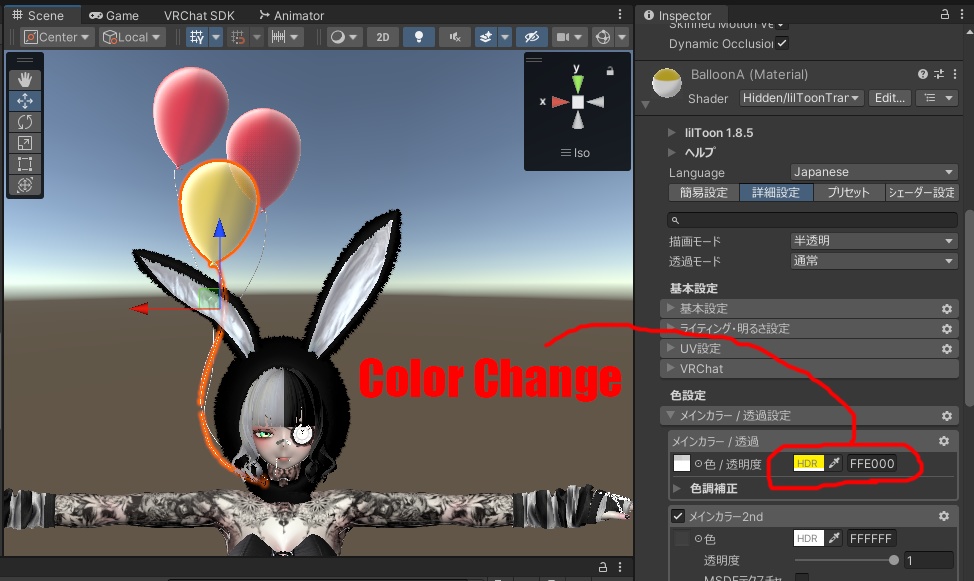
Task: Open the VRChat SDK tab
Action: 199,15
